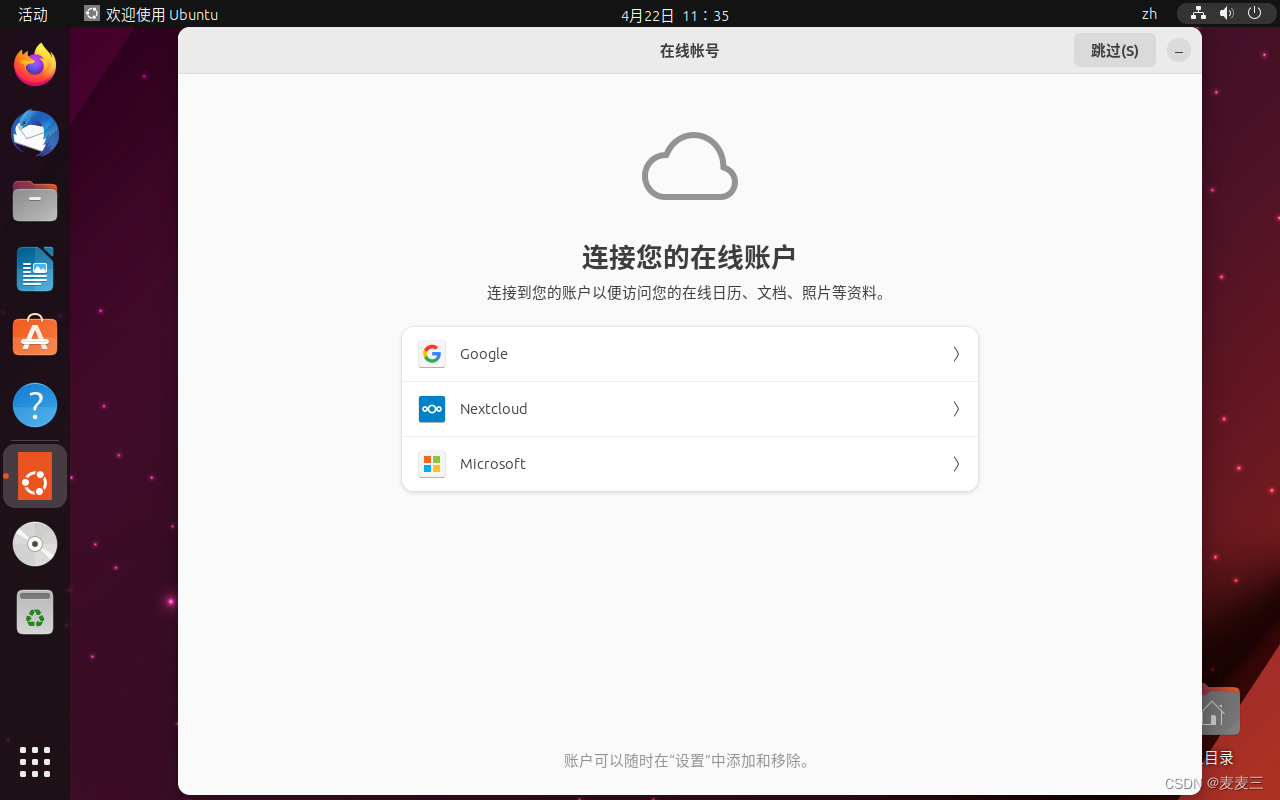The width and height of the screenshot is (1280, 800).
Task: Launch Thunderbird mail client
Action: tap(35, 133)
